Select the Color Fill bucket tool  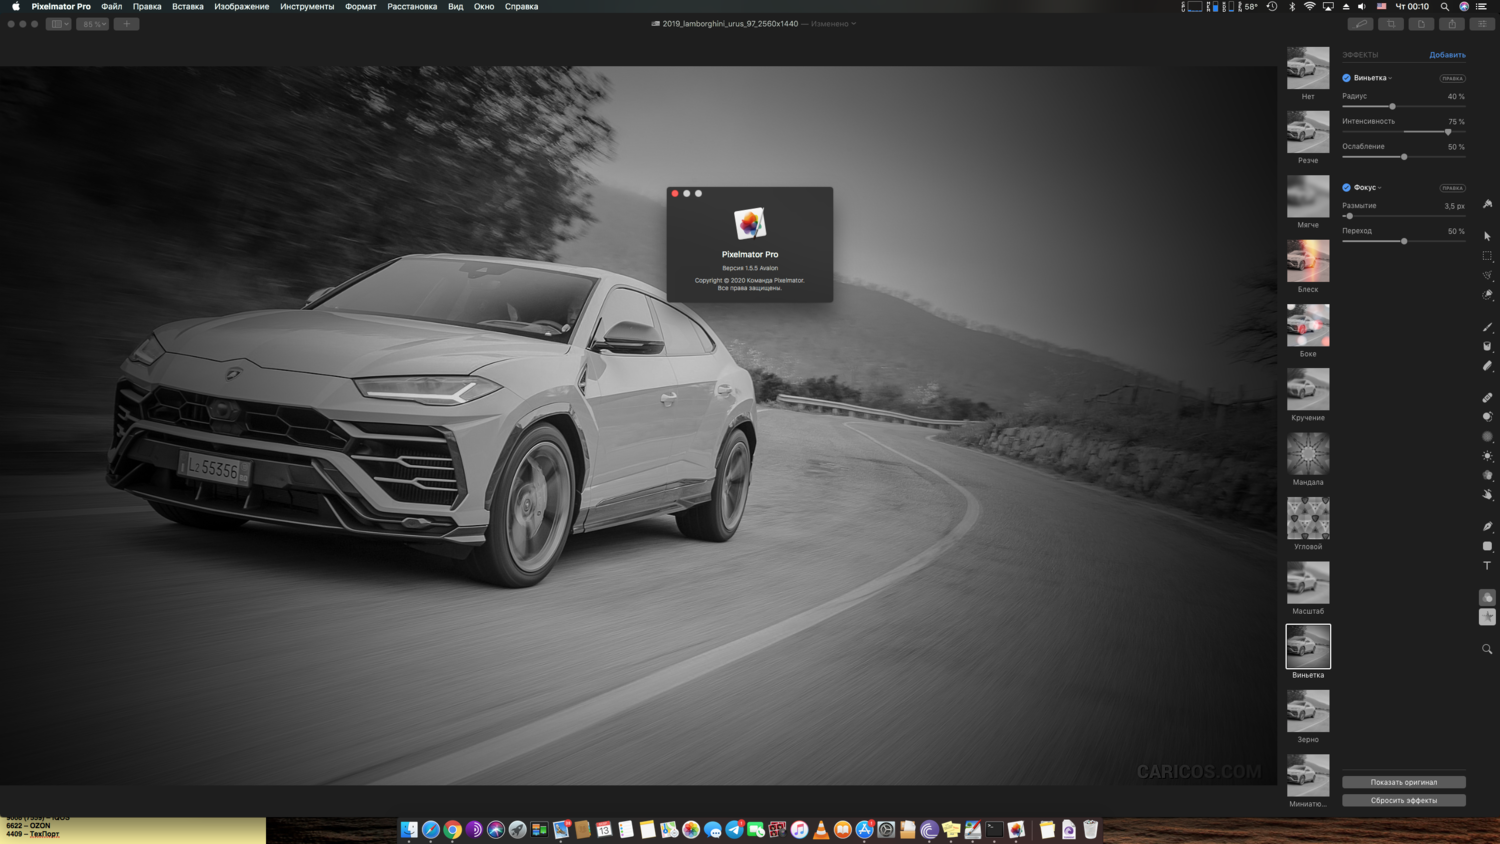(x=1487, y=346)
